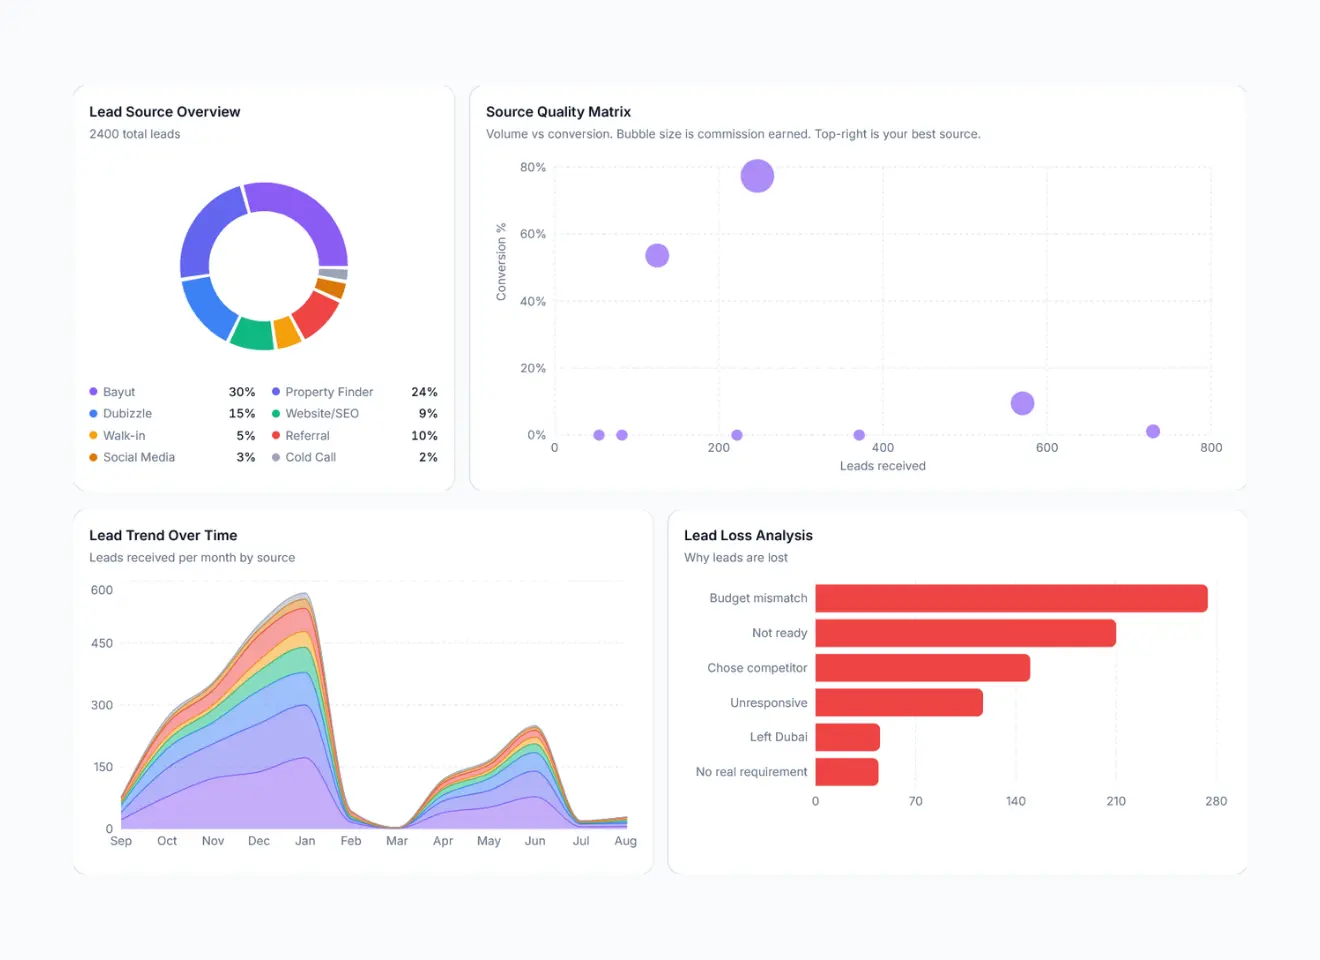Click the Dubizzle blue legend dot

93,413
